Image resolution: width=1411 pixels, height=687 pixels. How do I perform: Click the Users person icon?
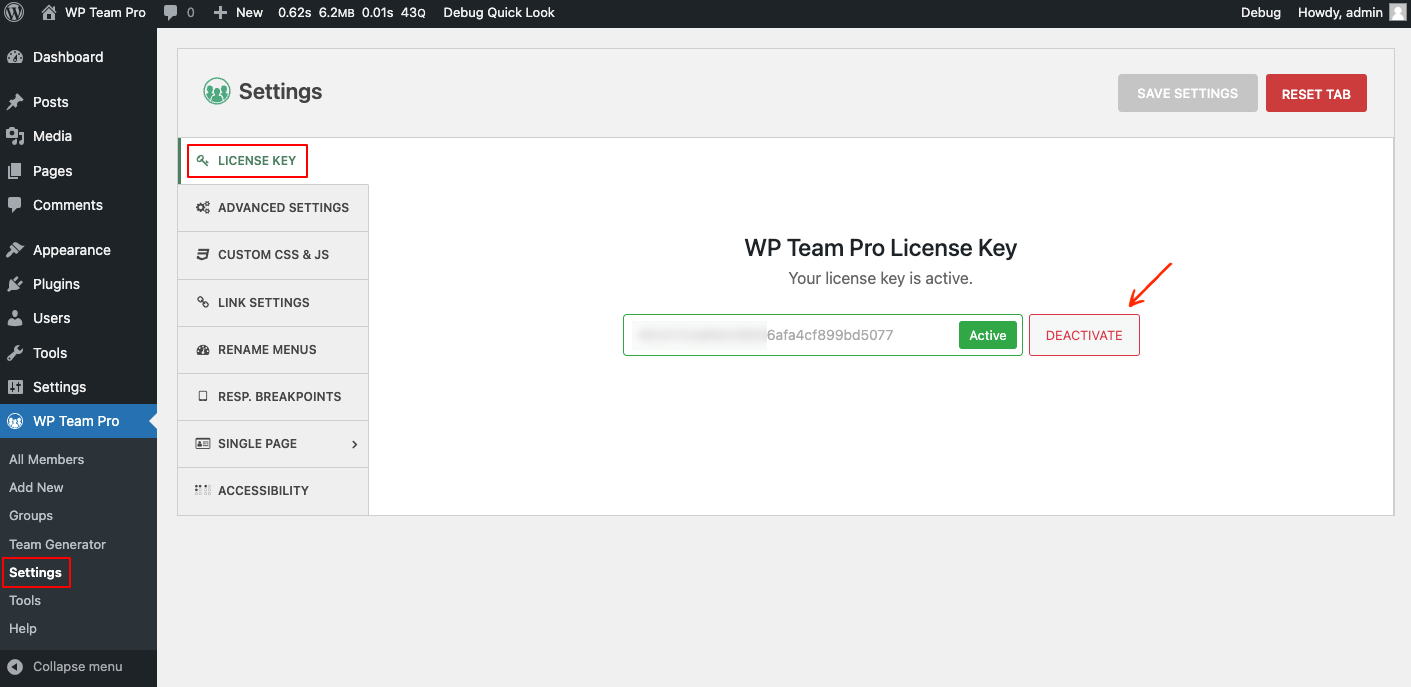click(15, 318)
